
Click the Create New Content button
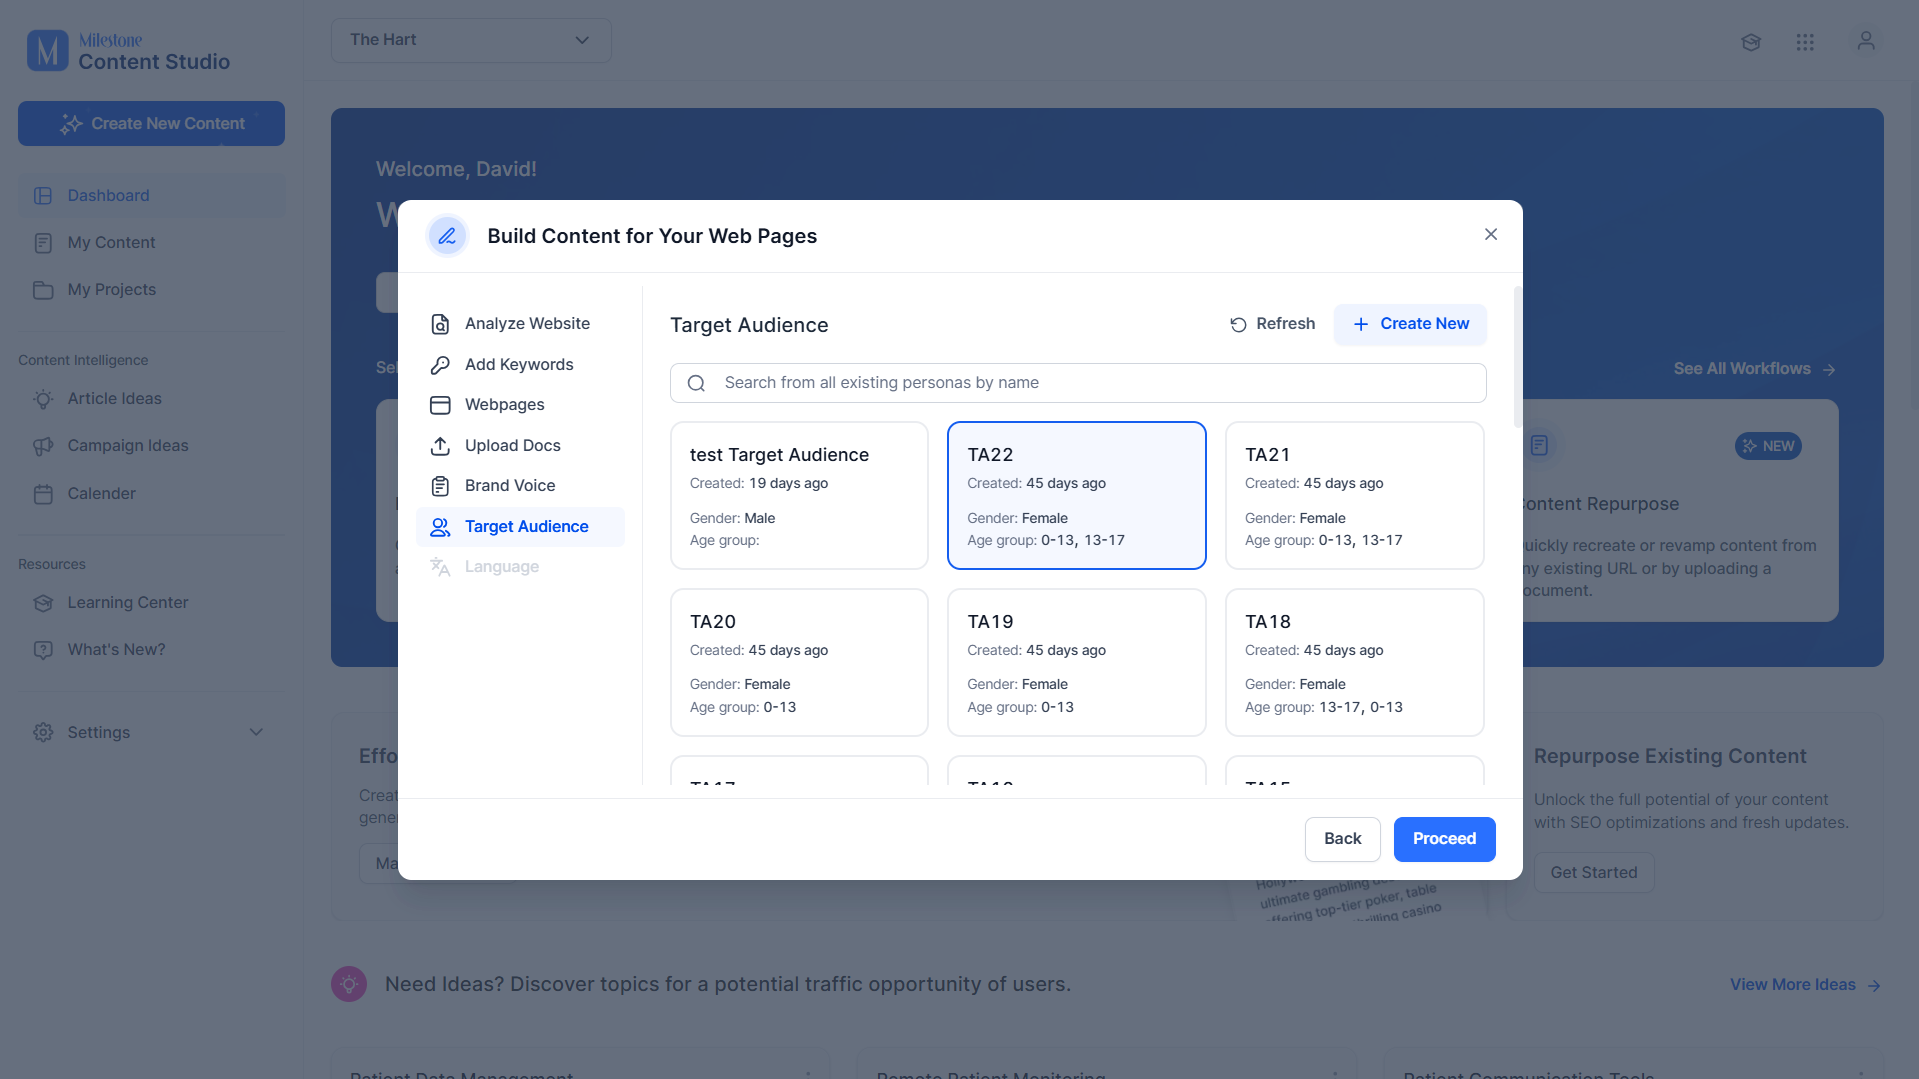(151, 124)
